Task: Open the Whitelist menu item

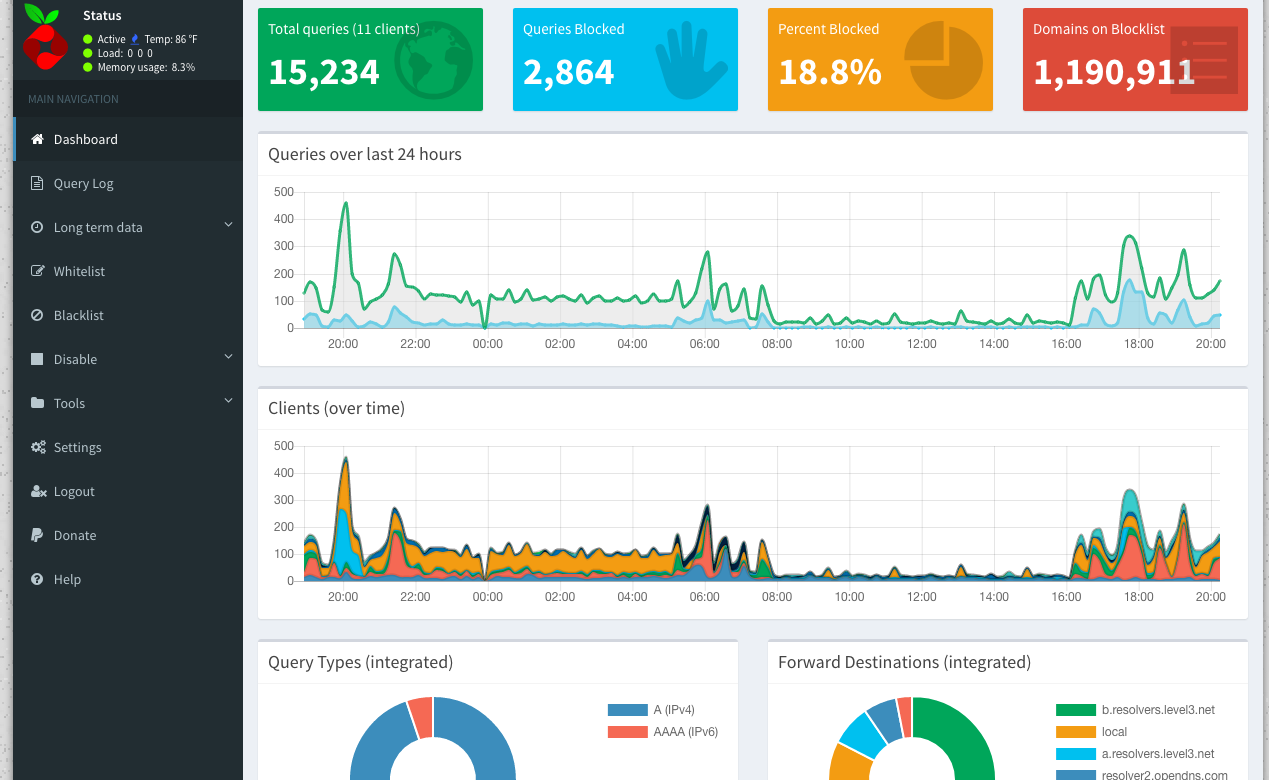Action: coord(129,271)
